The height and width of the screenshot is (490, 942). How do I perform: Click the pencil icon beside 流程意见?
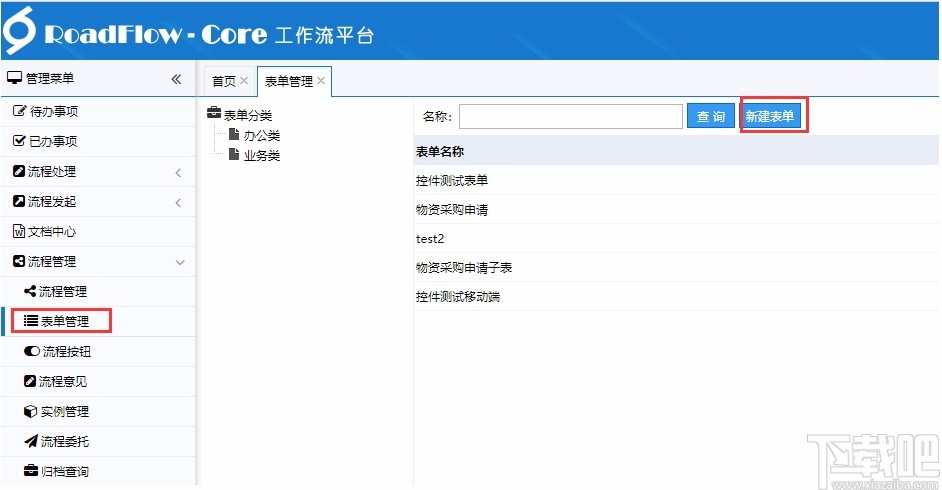[30, 381]
